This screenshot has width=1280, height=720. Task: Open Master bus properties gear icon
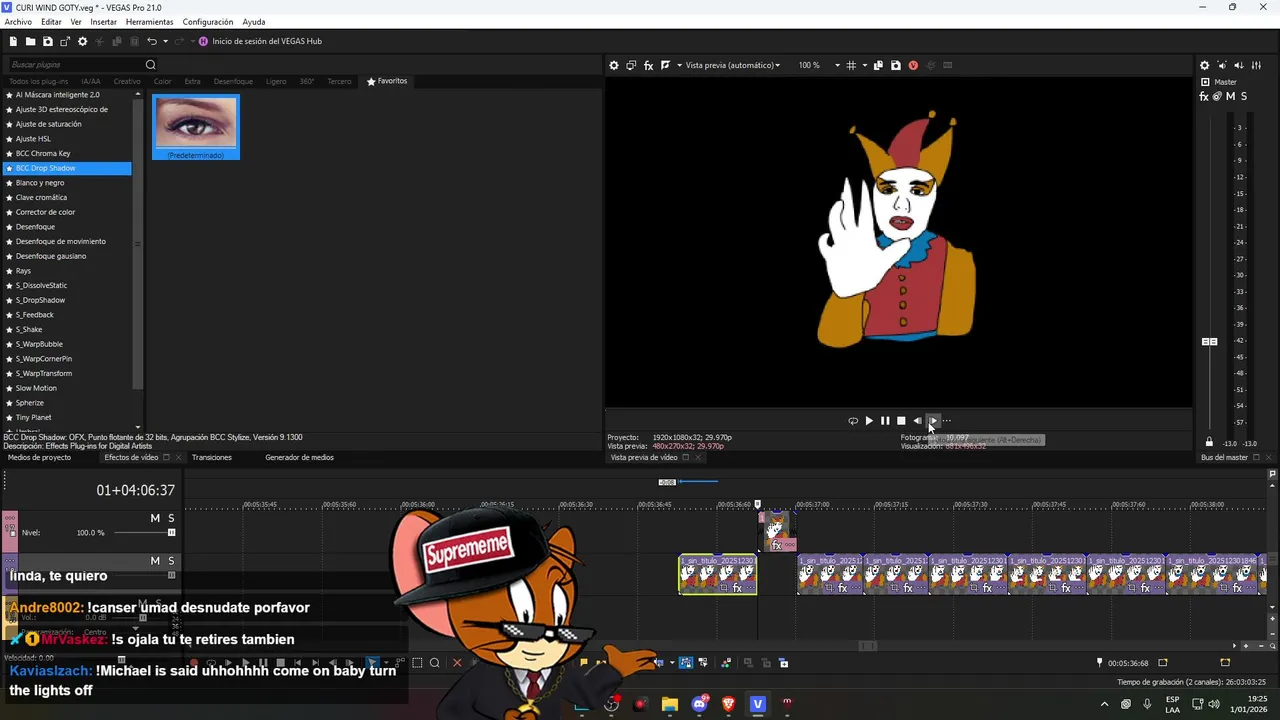tap(1204, 65)
